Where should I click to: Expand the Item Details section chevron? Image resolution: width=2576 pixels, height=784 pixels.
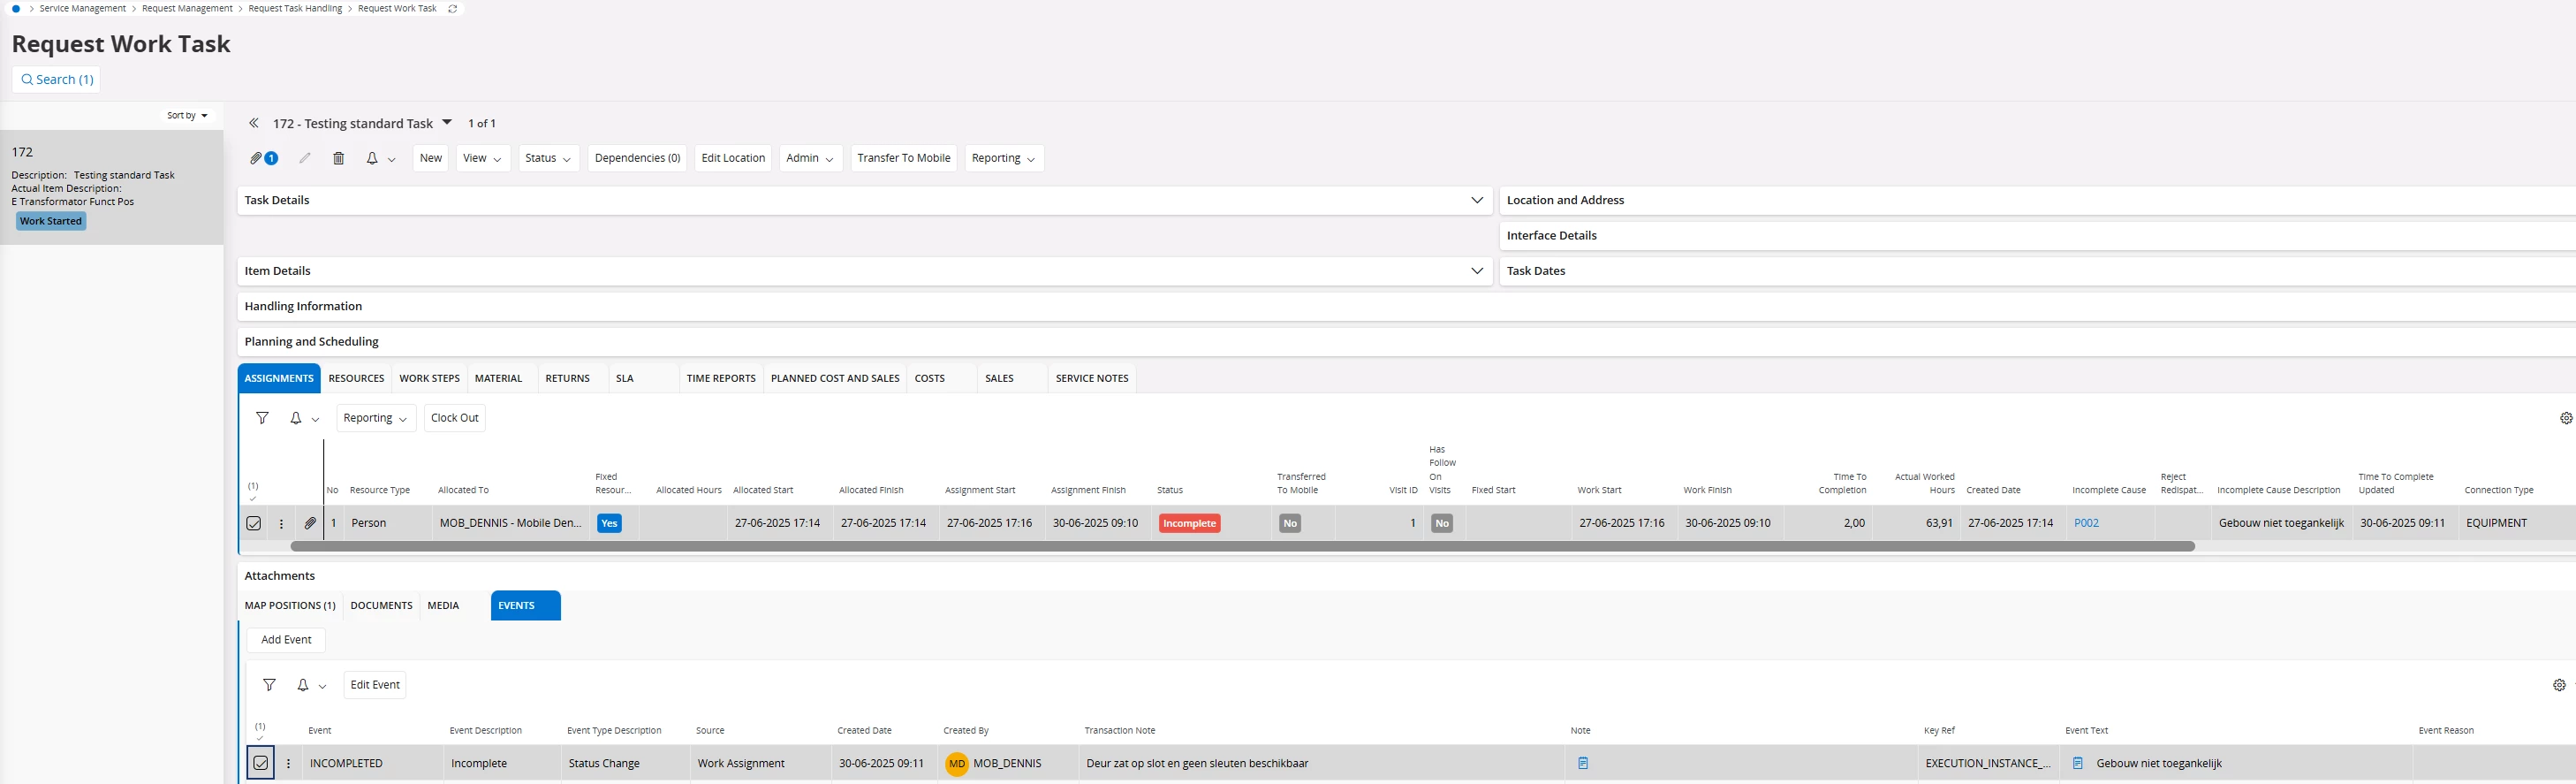pyautogui.click(x=1477, y=271)
